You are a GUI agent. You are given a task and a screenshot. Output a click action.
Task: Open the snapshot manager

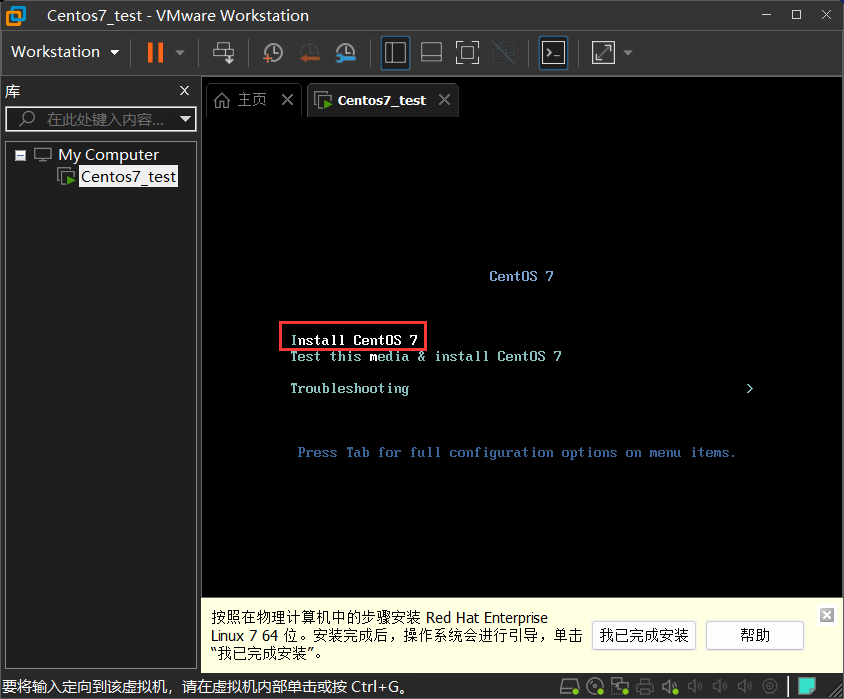point(345,52)
